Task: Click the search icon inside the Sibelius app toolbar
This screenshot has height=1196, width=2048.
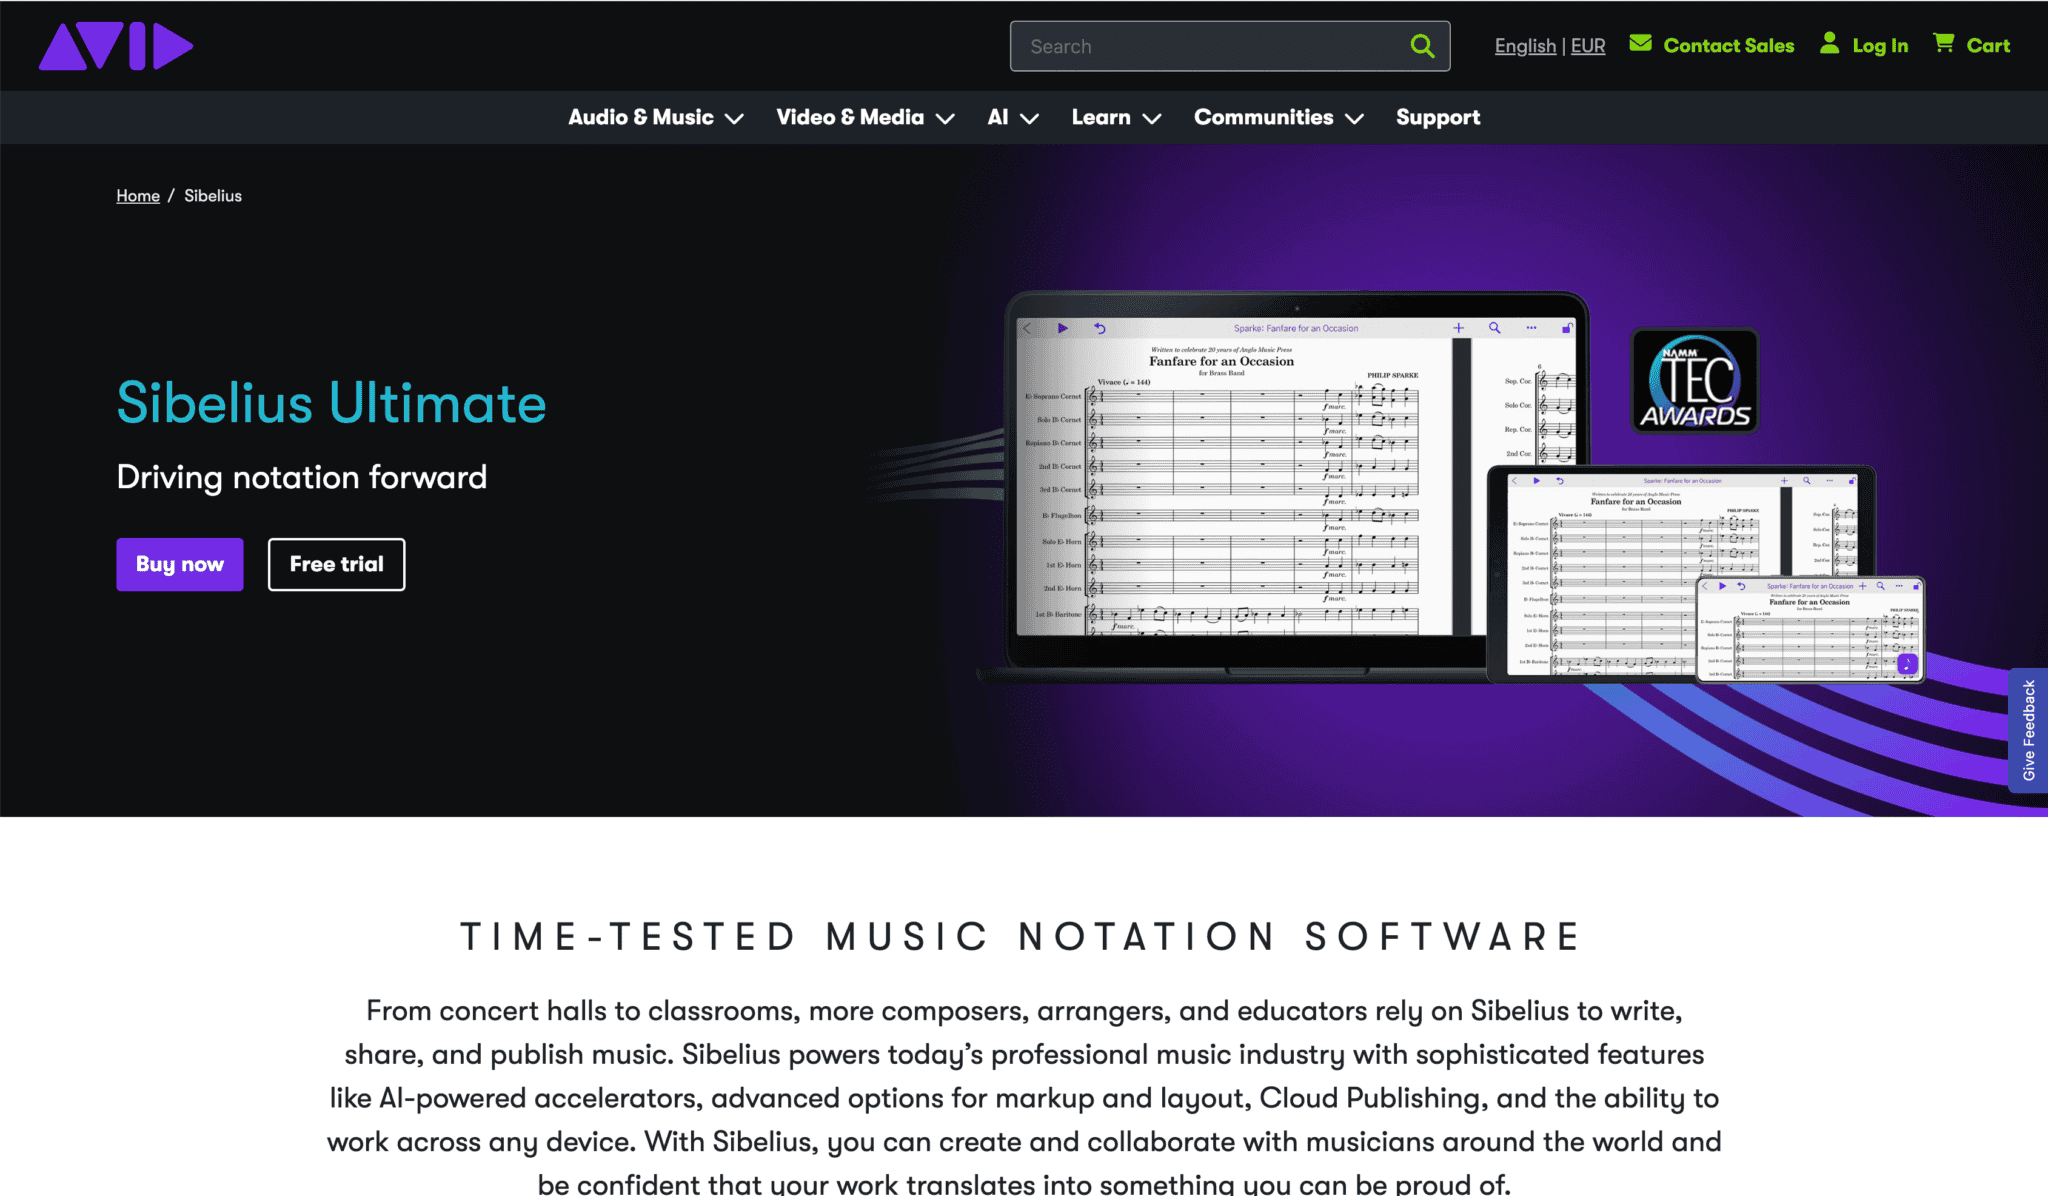Action: pyautogui.click(x=1494, y=328)
